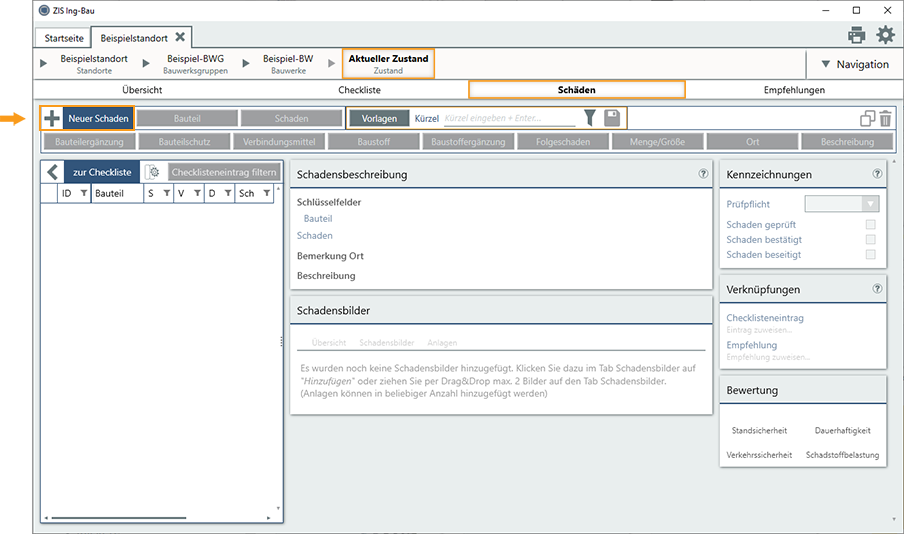Expand arrow before Aktueller Zustand breadcrumb

tap(331, 63)
